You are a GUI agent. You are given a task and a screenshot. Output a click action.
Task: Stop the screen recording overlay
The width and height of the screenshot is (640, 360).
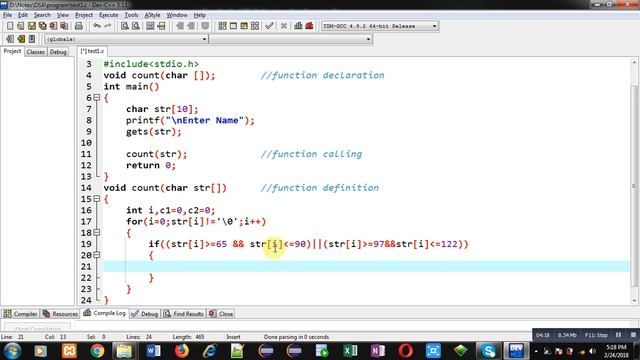(633, 335)
